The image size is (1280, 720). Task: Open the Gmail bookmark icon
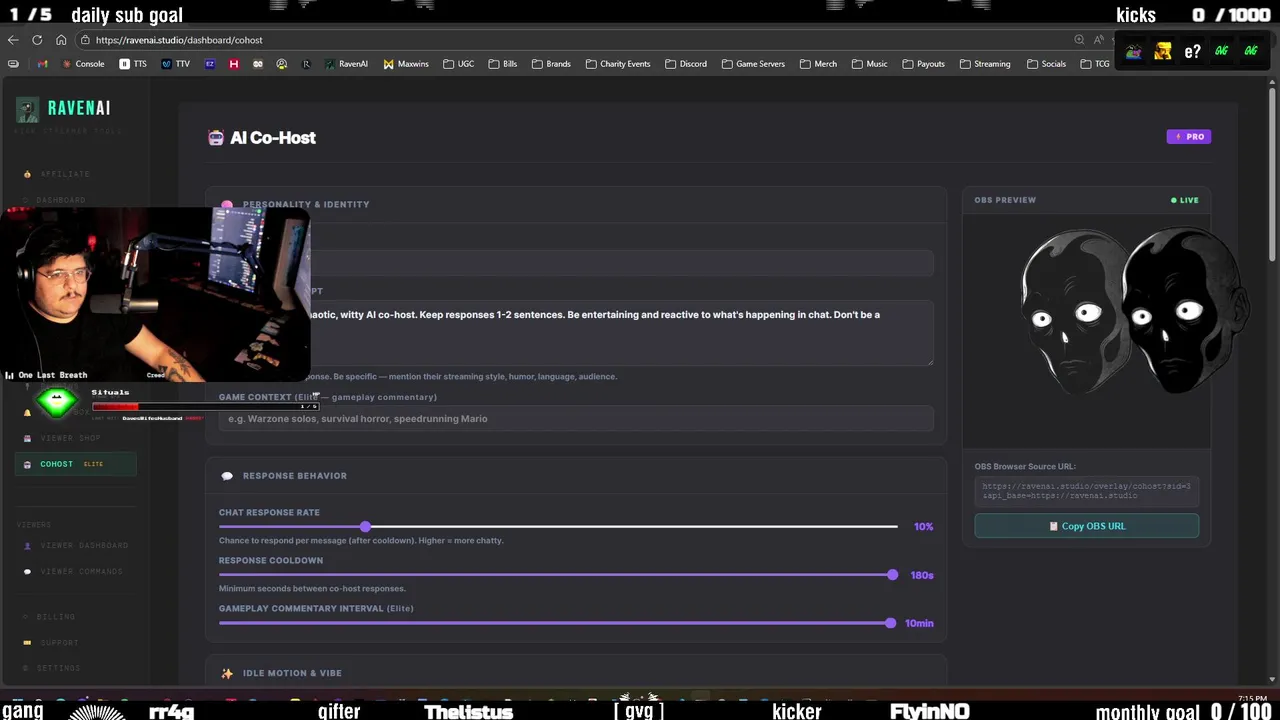point(42,64)
